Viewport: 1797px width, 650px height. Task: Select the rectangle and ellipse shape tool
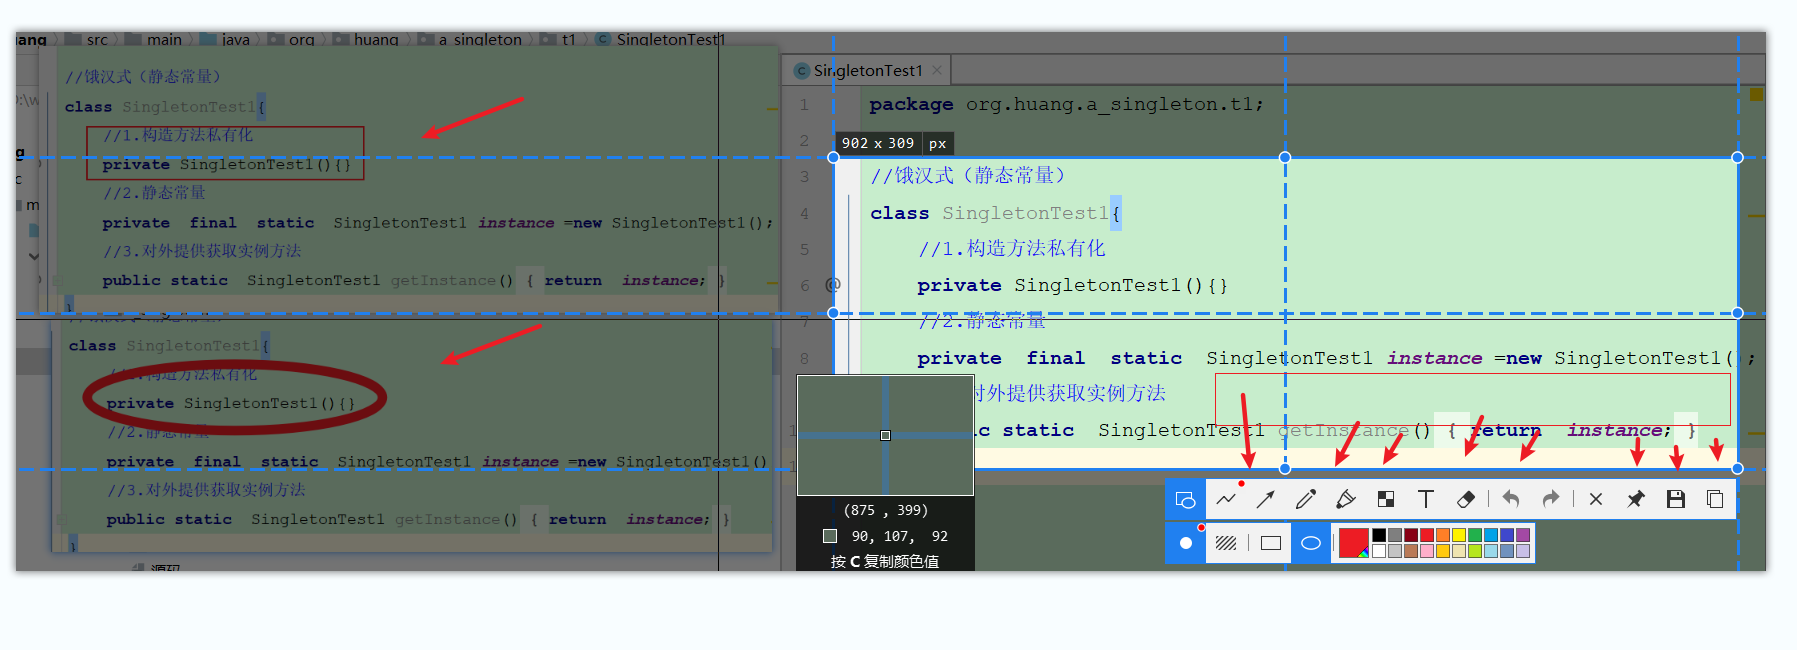pyautogui.click(x=1185, y=499)
